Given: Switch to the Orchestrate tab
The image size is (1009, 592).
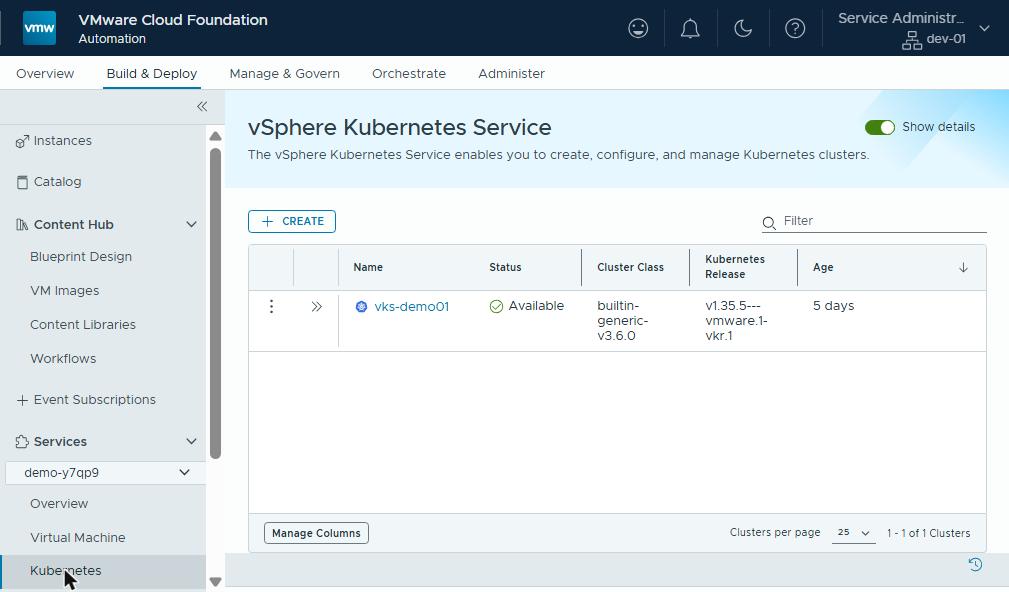Looking at the screenshot, I should 409,73.
